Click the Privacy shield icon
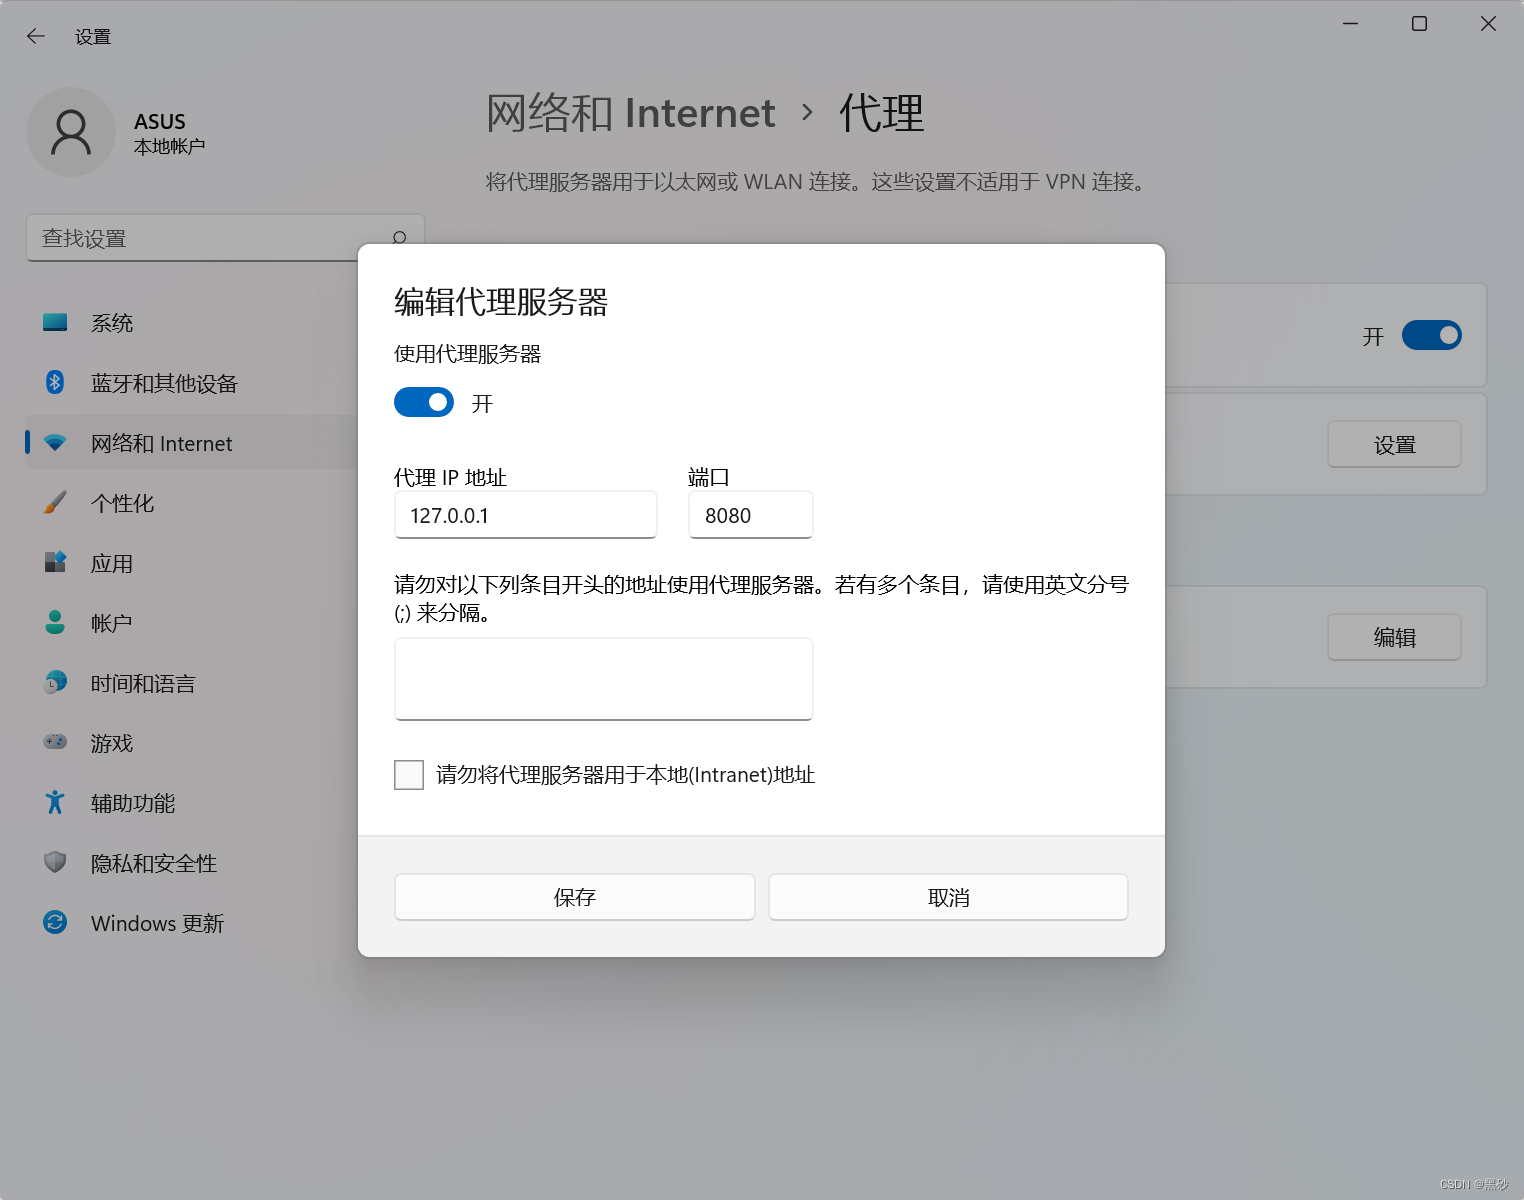 (x=55, y=862)
